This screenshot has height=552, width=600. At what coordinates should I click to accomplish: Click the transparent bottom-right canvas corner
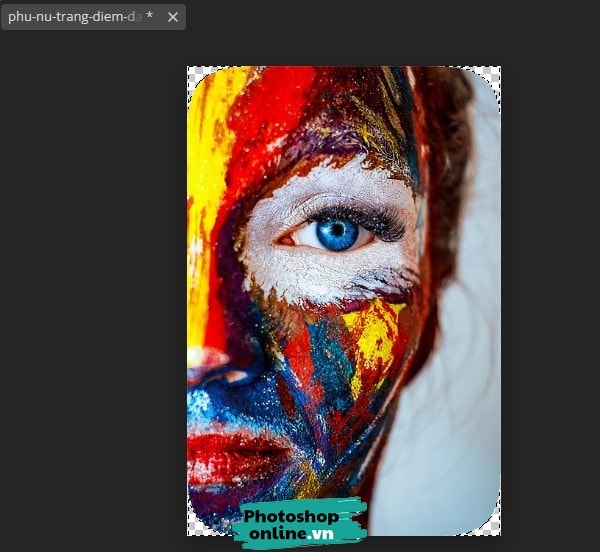click(x=495, y=530)
